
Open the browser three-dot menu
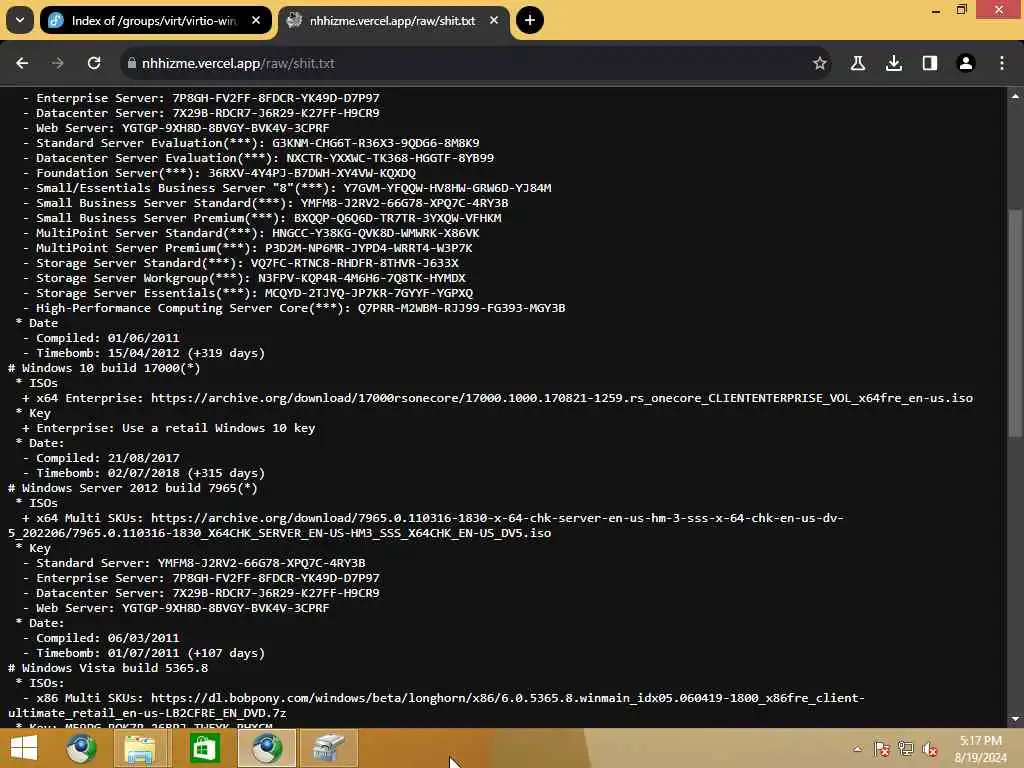(1002, 63)
